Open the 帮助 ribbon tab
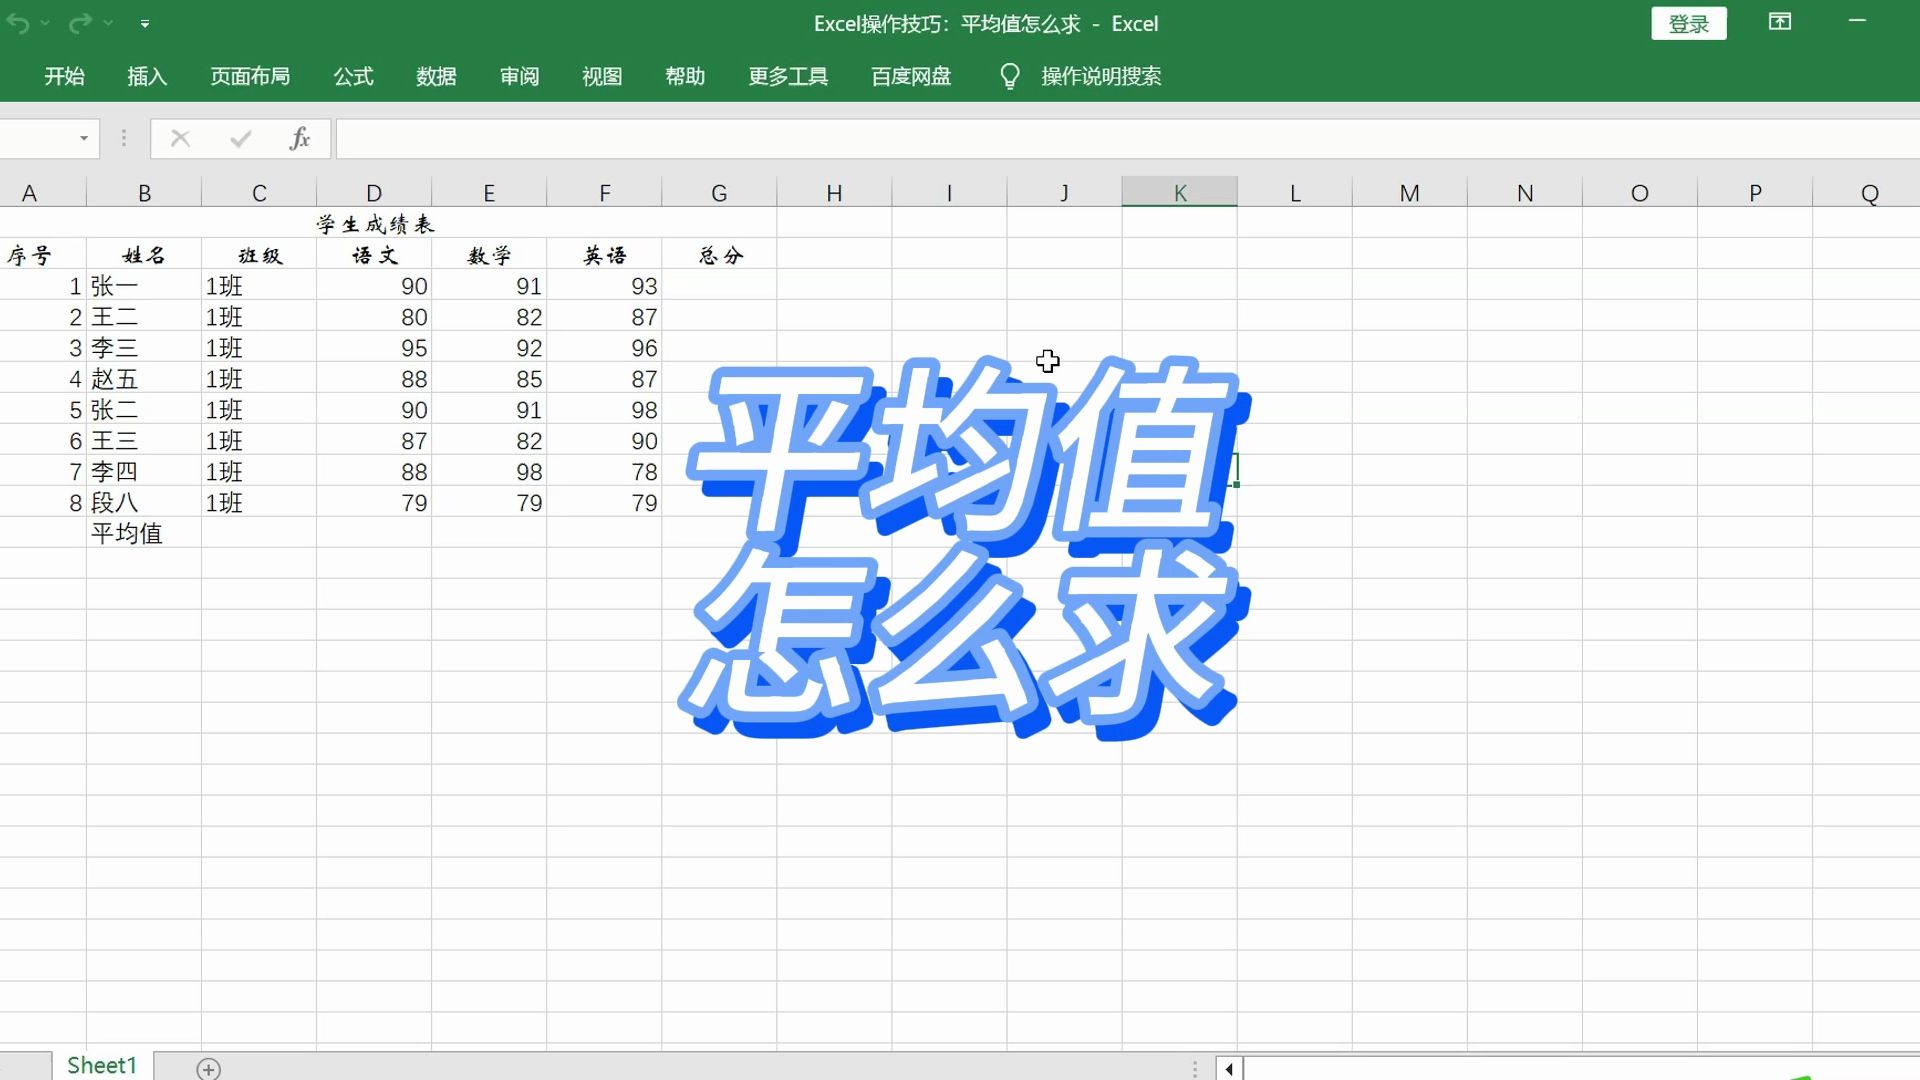 pos(685,76)
